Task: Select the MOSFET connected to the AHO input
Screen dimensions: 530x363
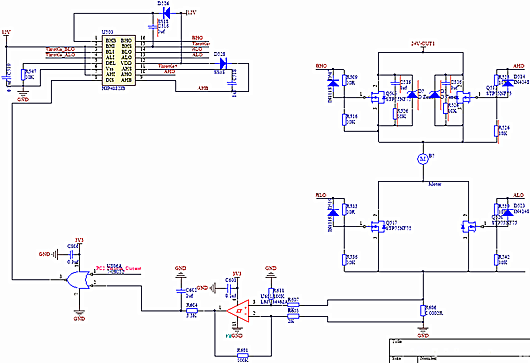Action: [464, 98]
